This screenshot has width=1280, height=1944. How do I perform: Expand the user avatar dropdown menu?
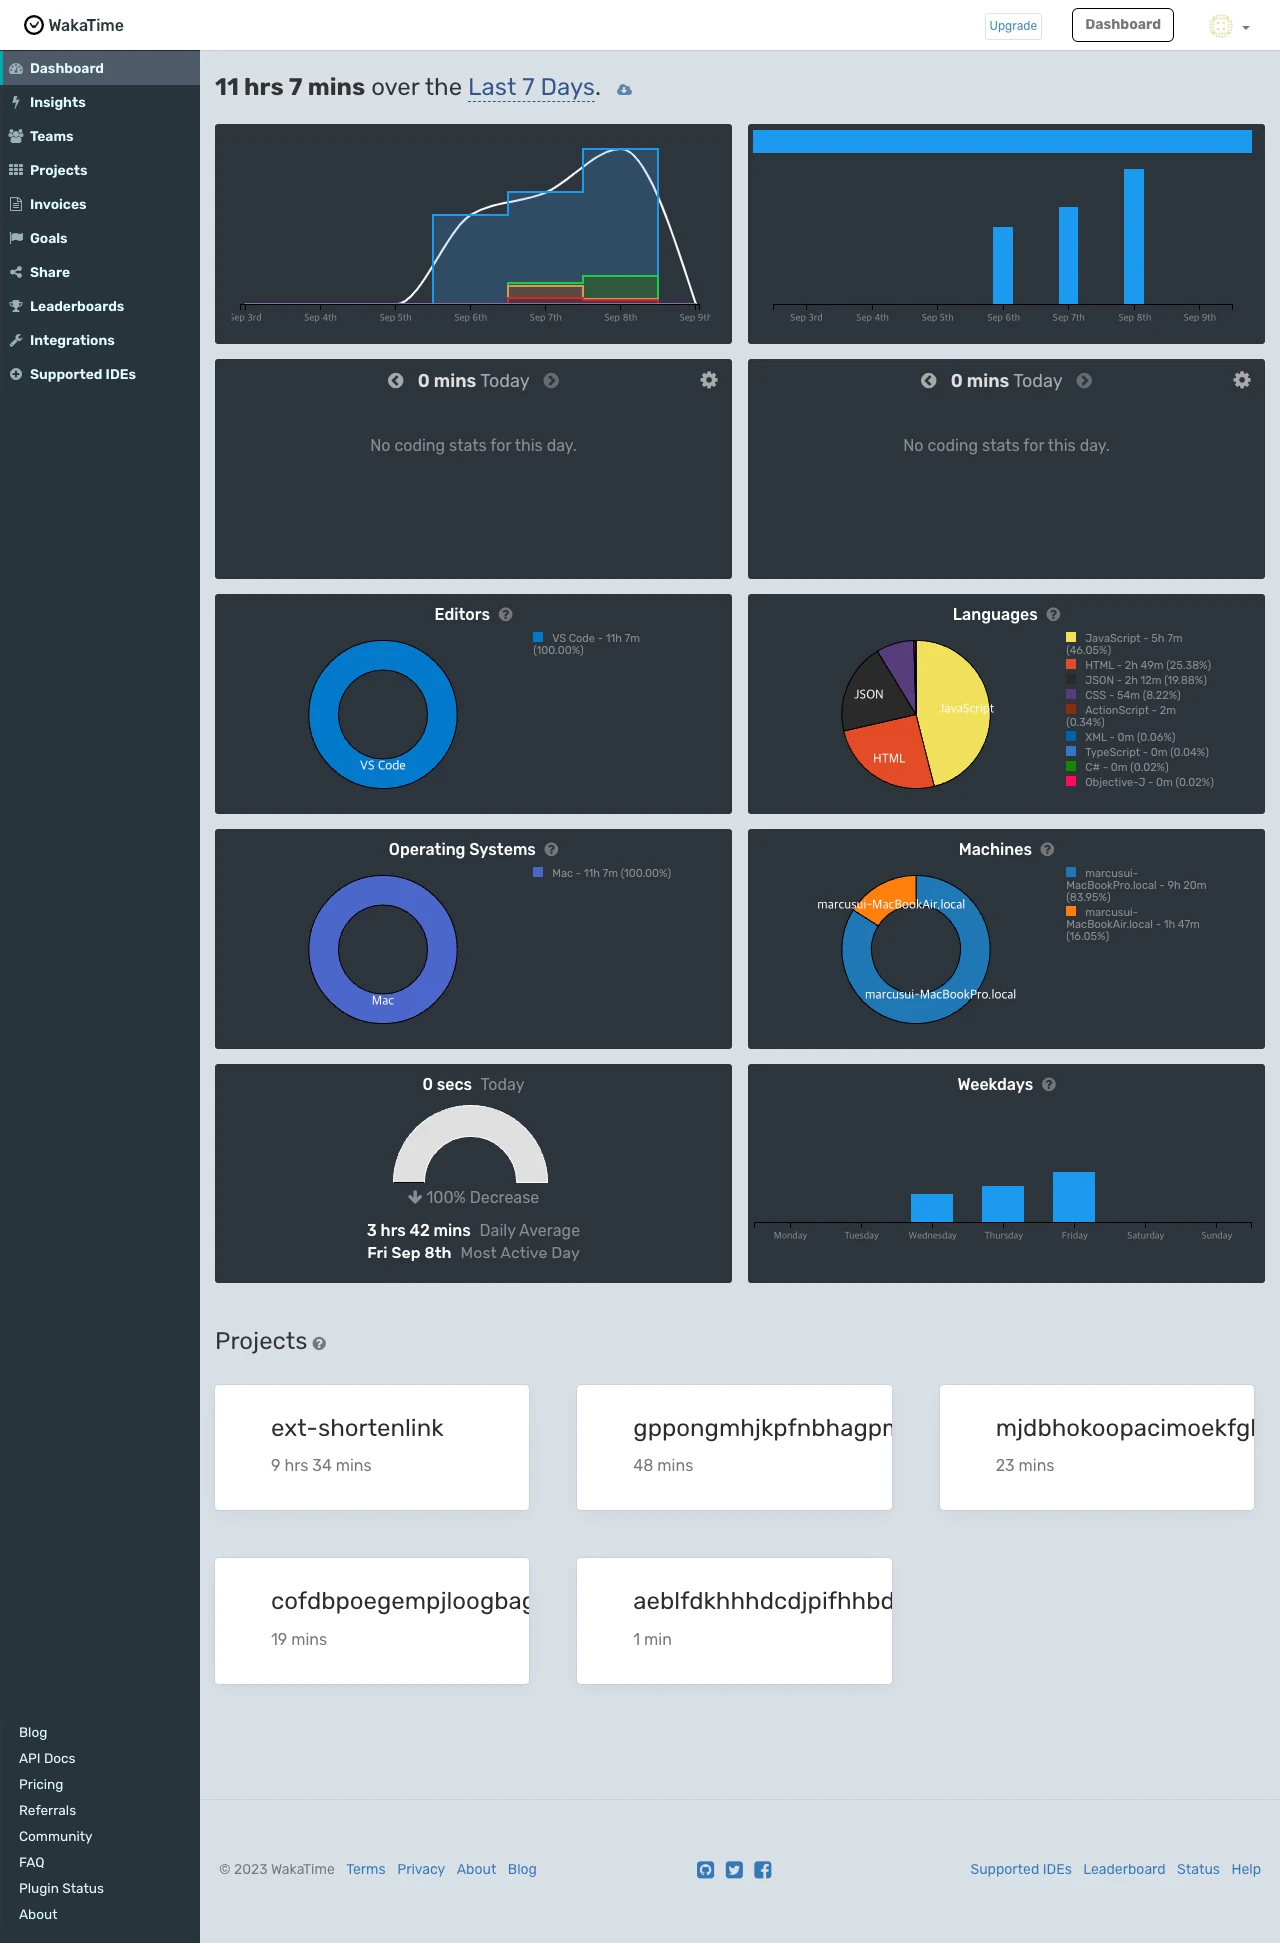[x=1230, y=27]
